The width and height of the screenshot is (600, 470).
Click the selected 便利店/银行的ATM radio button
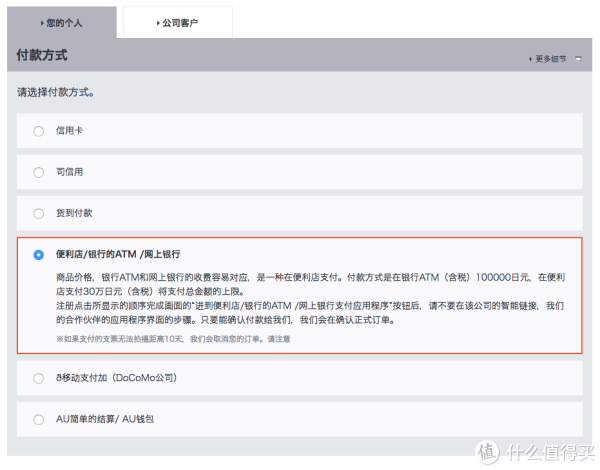38,255
